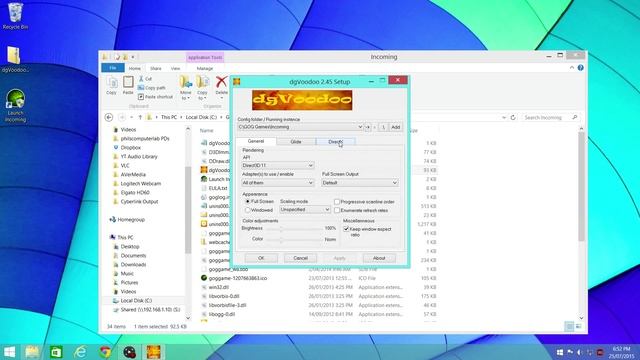Switch to the DirectX tab in dgVoodoo
Viewport: 640px width, 360px height.
(x=336, y=142)
